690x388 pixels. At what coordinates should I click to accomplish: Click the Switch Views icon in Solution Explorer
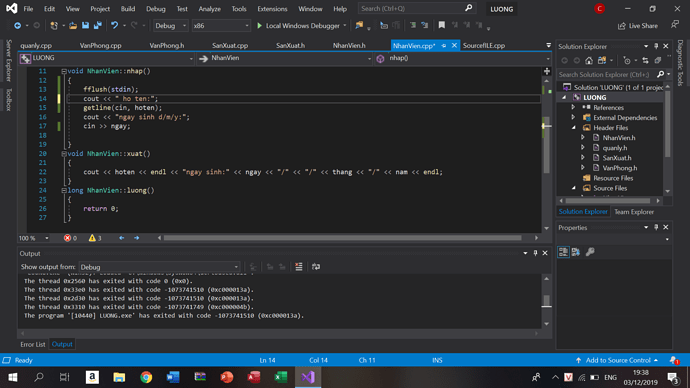(602, 60)
